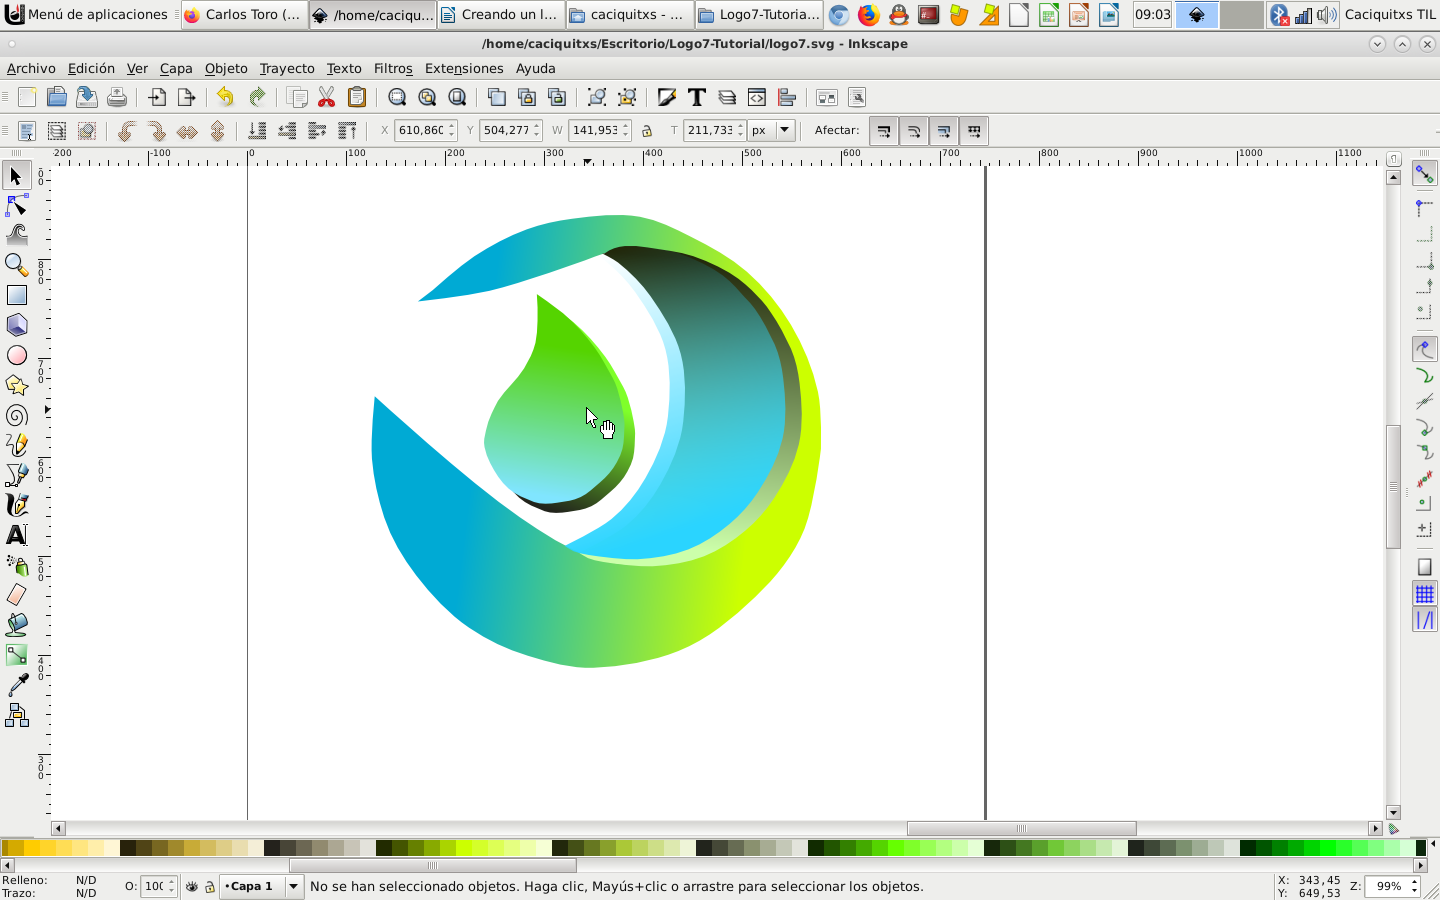The image size is (1440, 900).
Task: Toggle snap to grids button
Action: (x=1424, y=594)
